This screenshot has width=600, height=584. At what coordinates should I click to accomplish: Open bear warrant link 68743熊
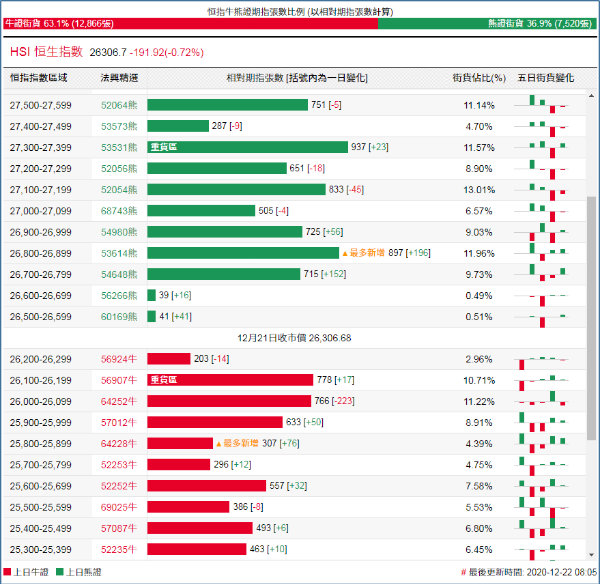click(119, 211)
